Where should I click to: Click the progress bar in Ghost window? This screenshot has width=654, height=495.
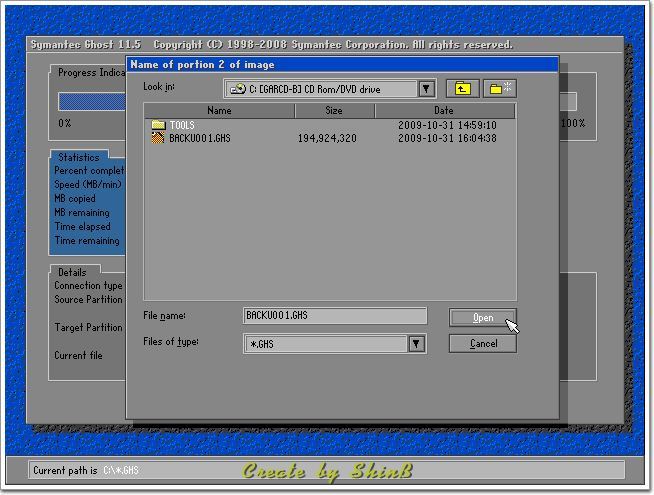point(92,102)
